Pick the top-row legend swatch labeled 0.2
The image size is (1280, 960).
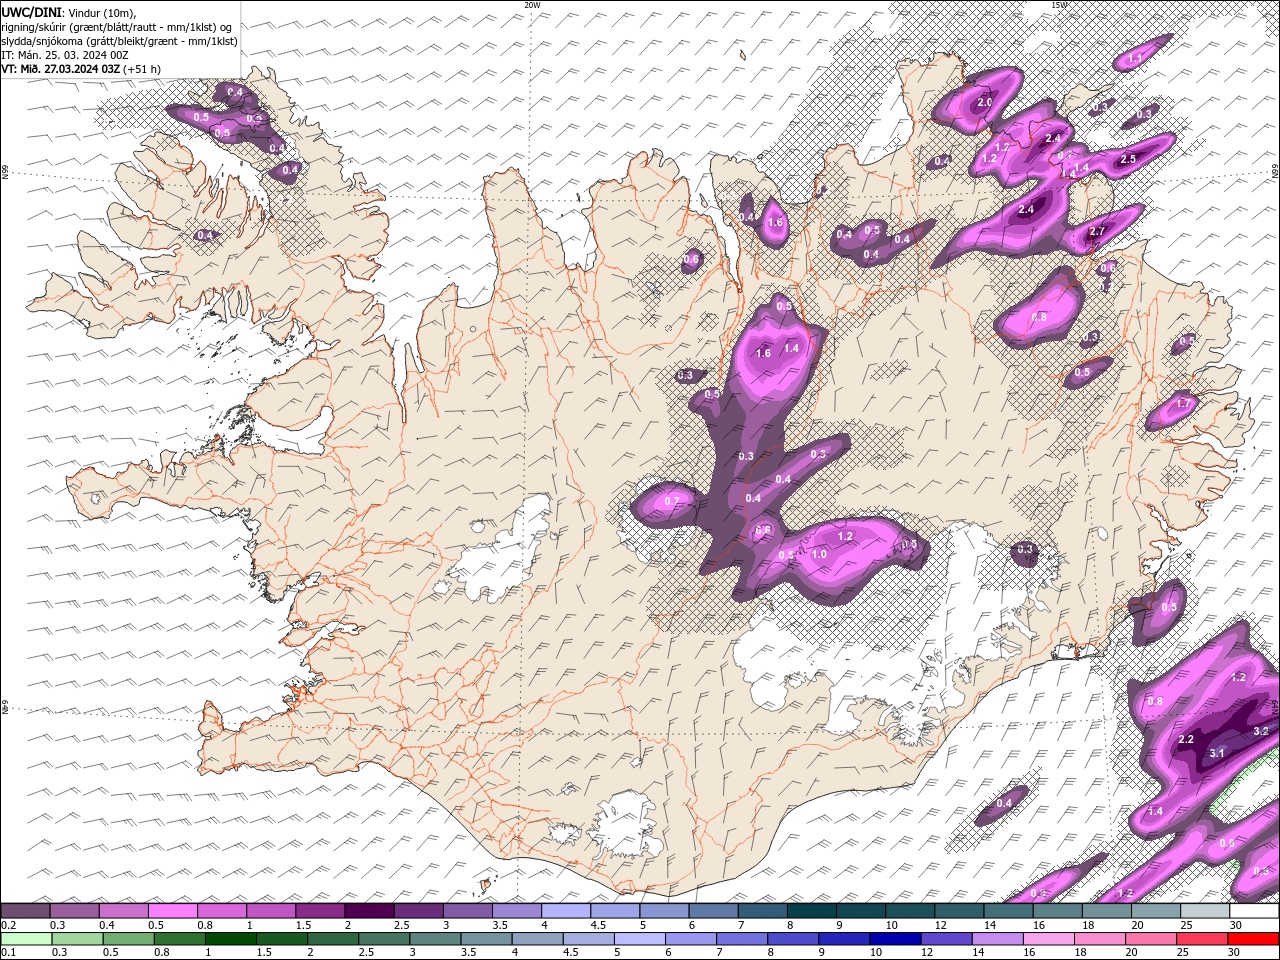25,910
